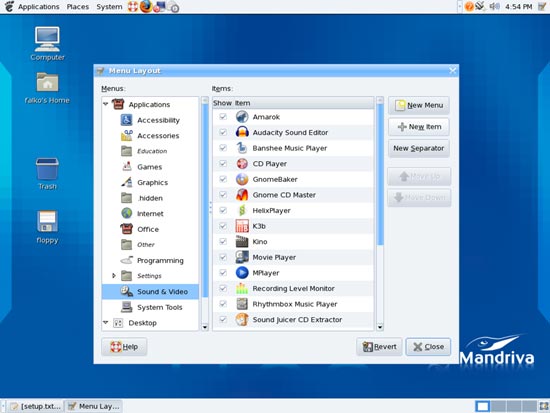Select the HelixPlayer icon

click(242, 211)
